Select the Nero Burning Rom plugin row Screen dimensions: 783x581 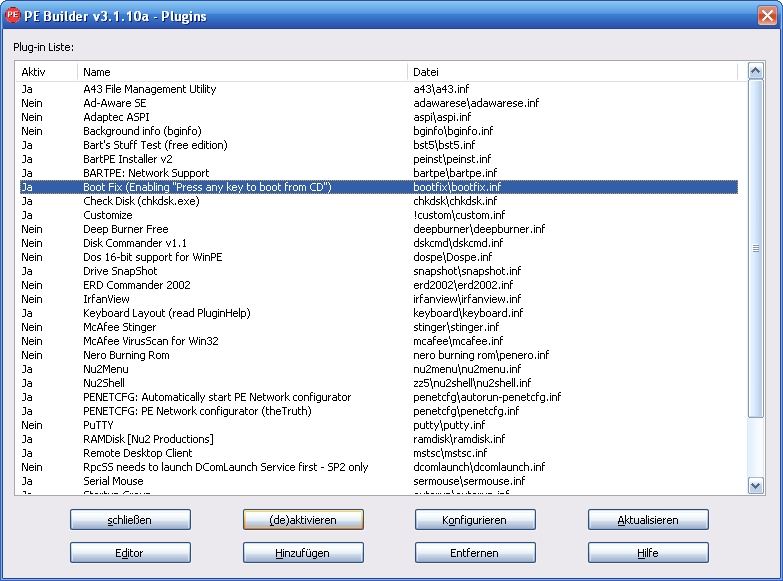(126, 355)
